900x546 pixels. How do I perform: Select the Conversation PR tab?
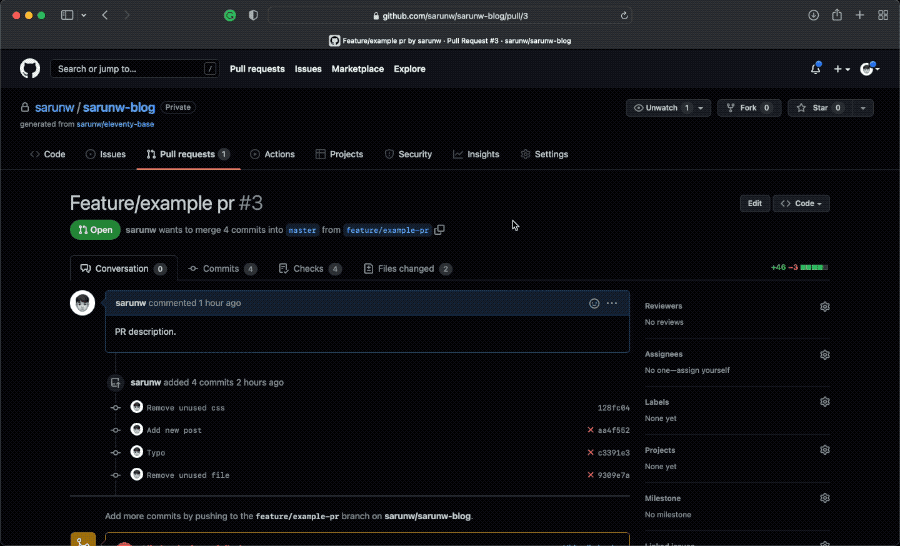click(123, 269)
